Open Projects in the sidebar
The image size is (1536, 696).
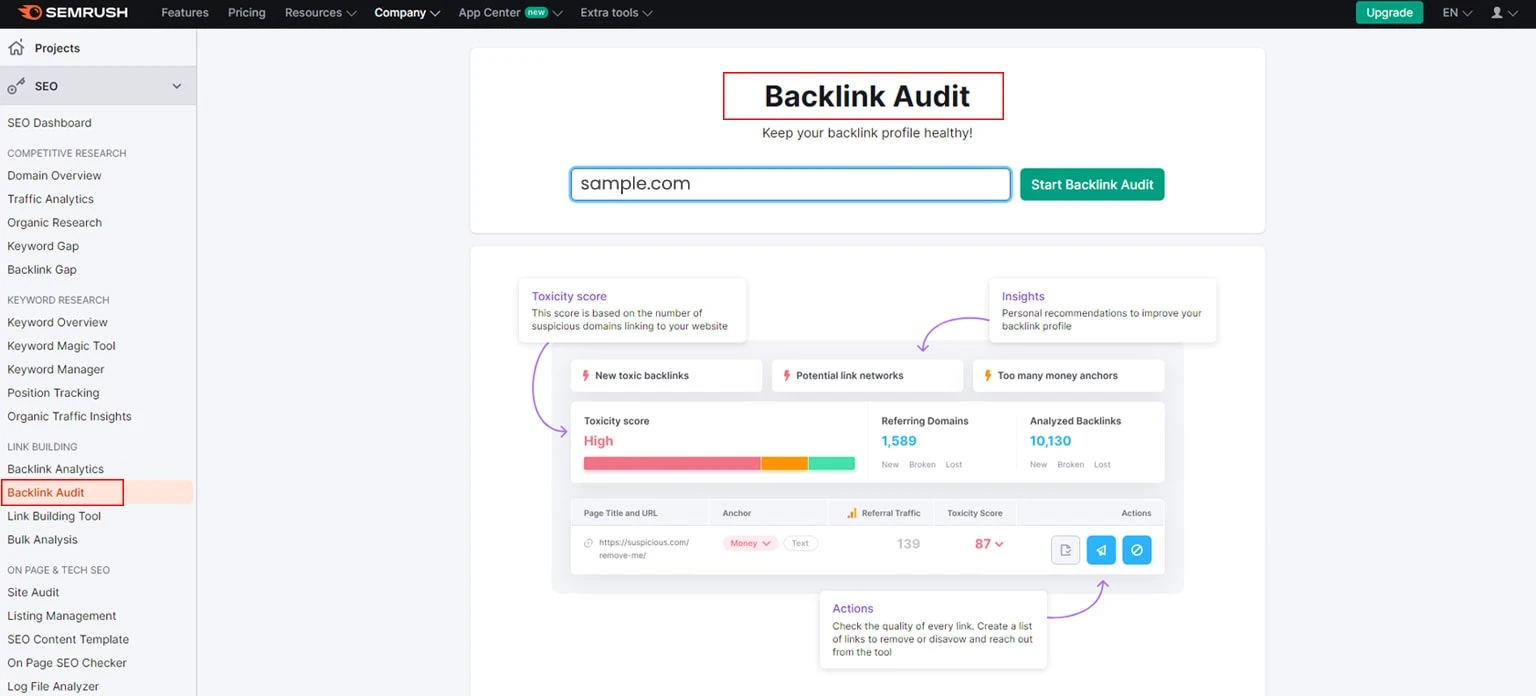57,48
